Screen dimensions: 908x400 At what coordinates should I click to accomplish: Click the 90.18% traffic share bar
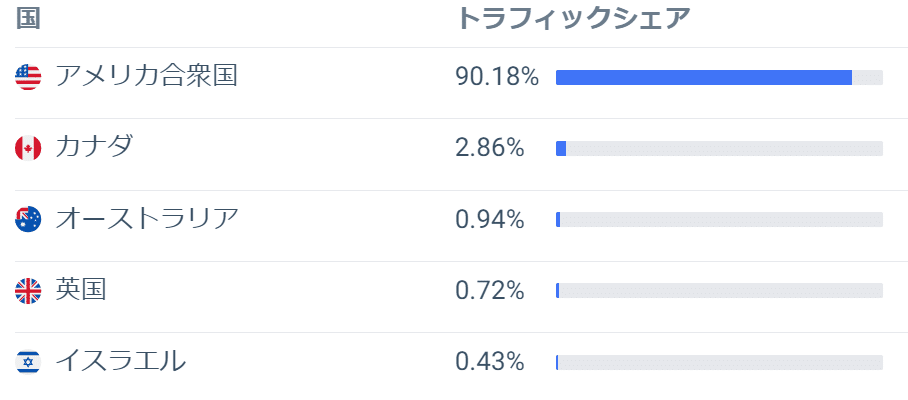pyautogui.click(x=719, y=78)
